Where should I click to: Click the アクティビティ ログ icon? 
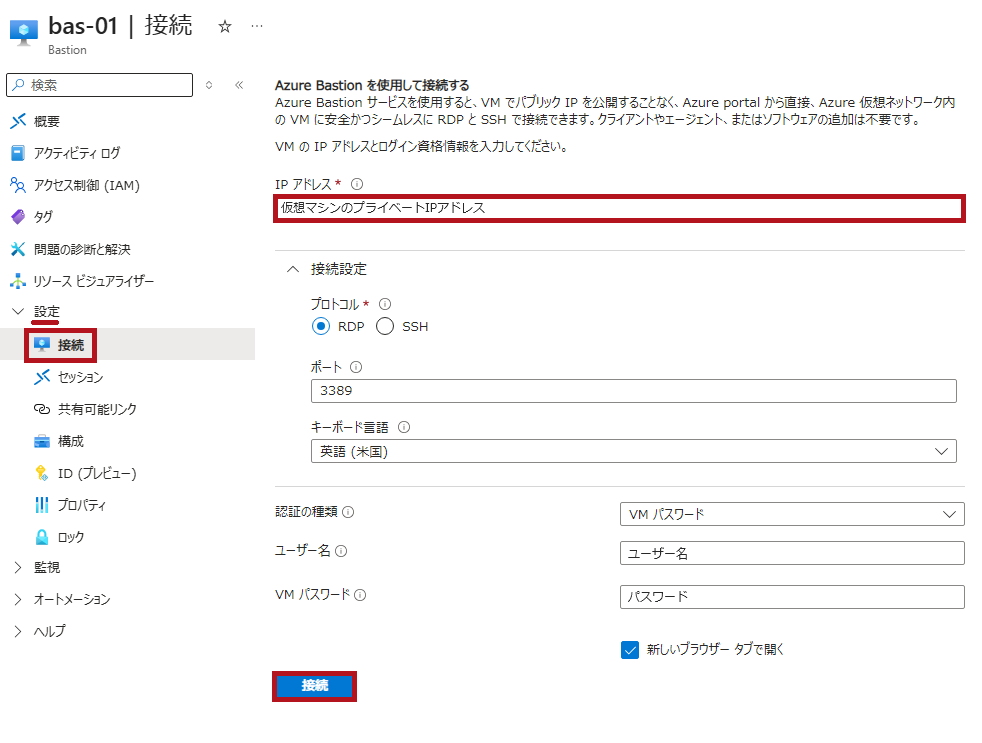click(18, 153)
